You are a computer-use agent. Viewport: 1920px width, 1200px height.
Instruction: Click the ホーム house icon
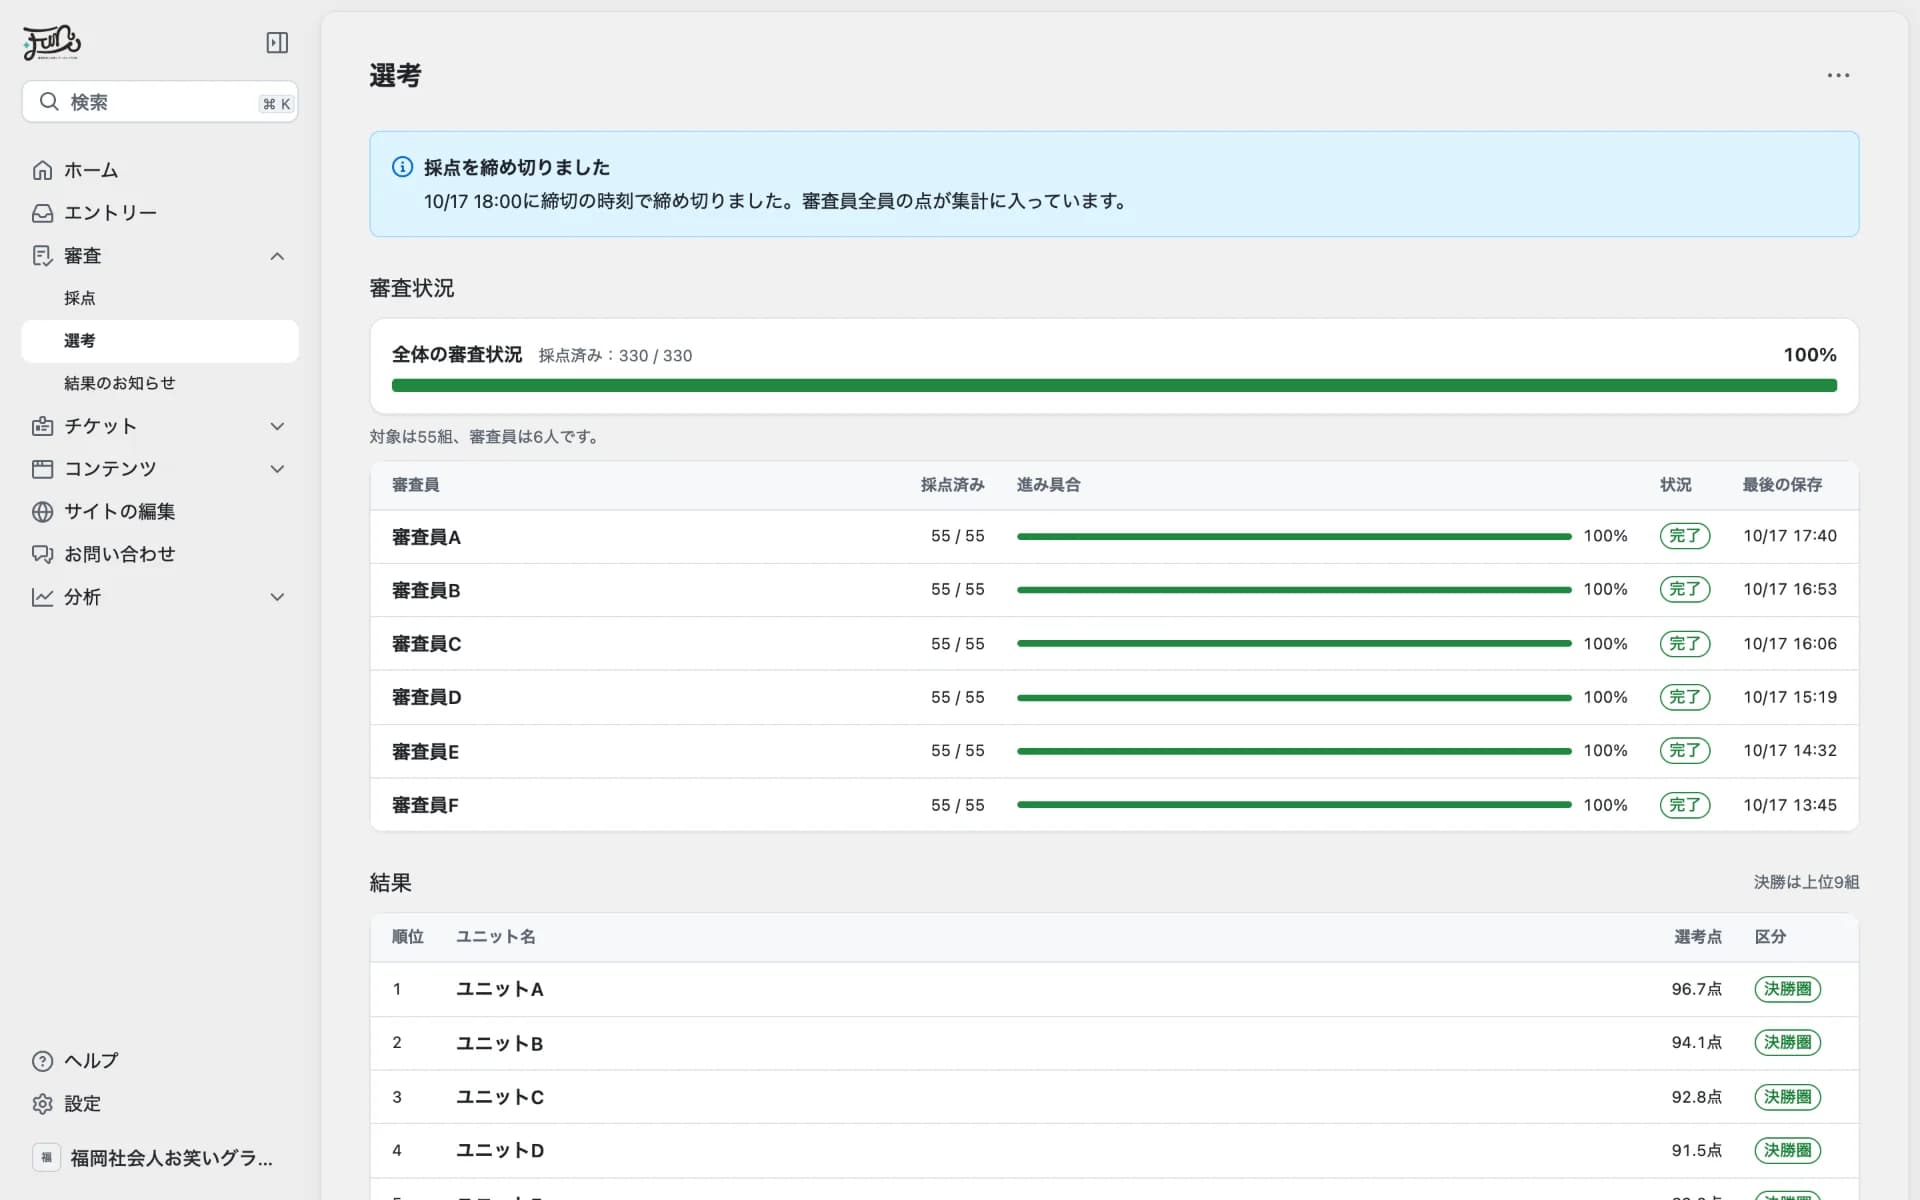click(x=42, y=170)
